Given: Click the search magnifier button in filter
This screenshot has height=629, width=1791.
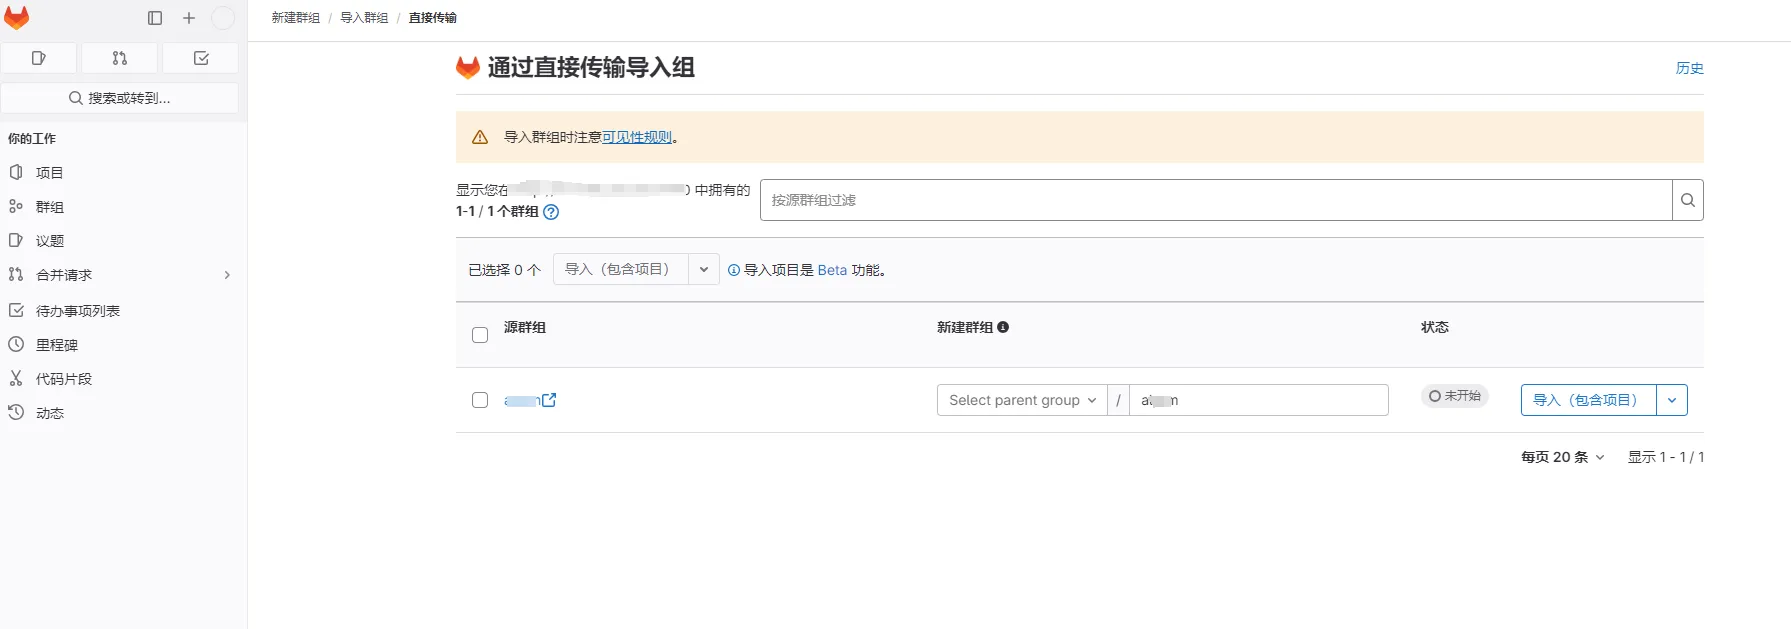Looking at the screenshot, I should tap(1687, 200).
